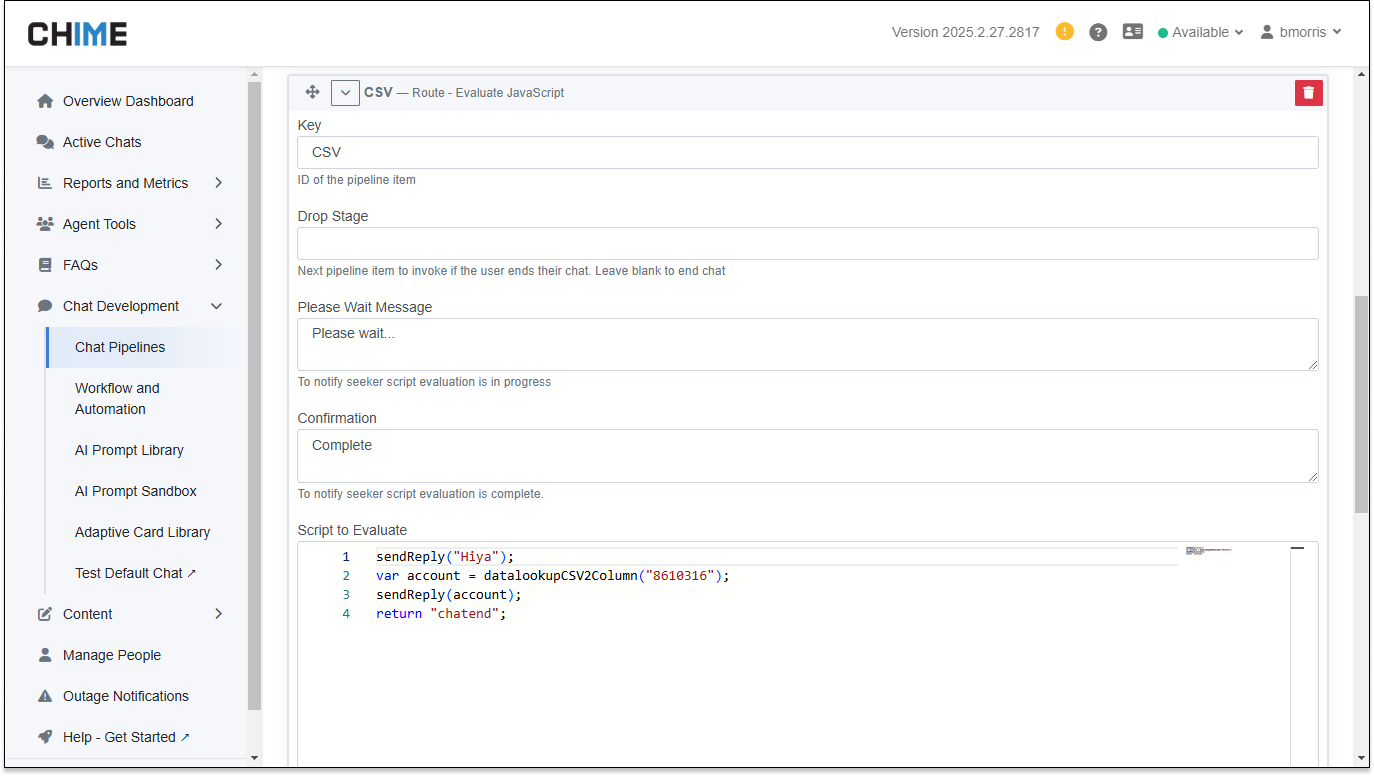Screen dimensions: 1374x776
Task: Go to Overview Dashboard
Action: coord(128,101)
